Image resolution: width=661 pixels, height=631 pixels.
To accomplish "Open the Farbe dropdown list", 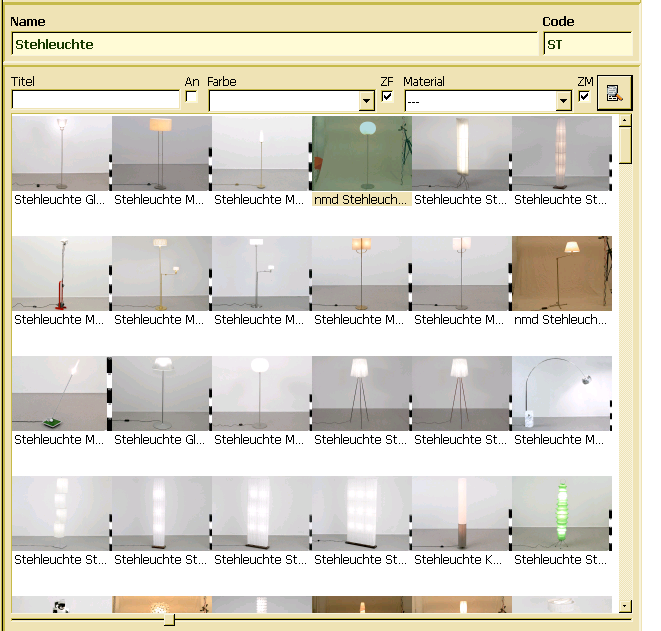I will coord(365,101).
